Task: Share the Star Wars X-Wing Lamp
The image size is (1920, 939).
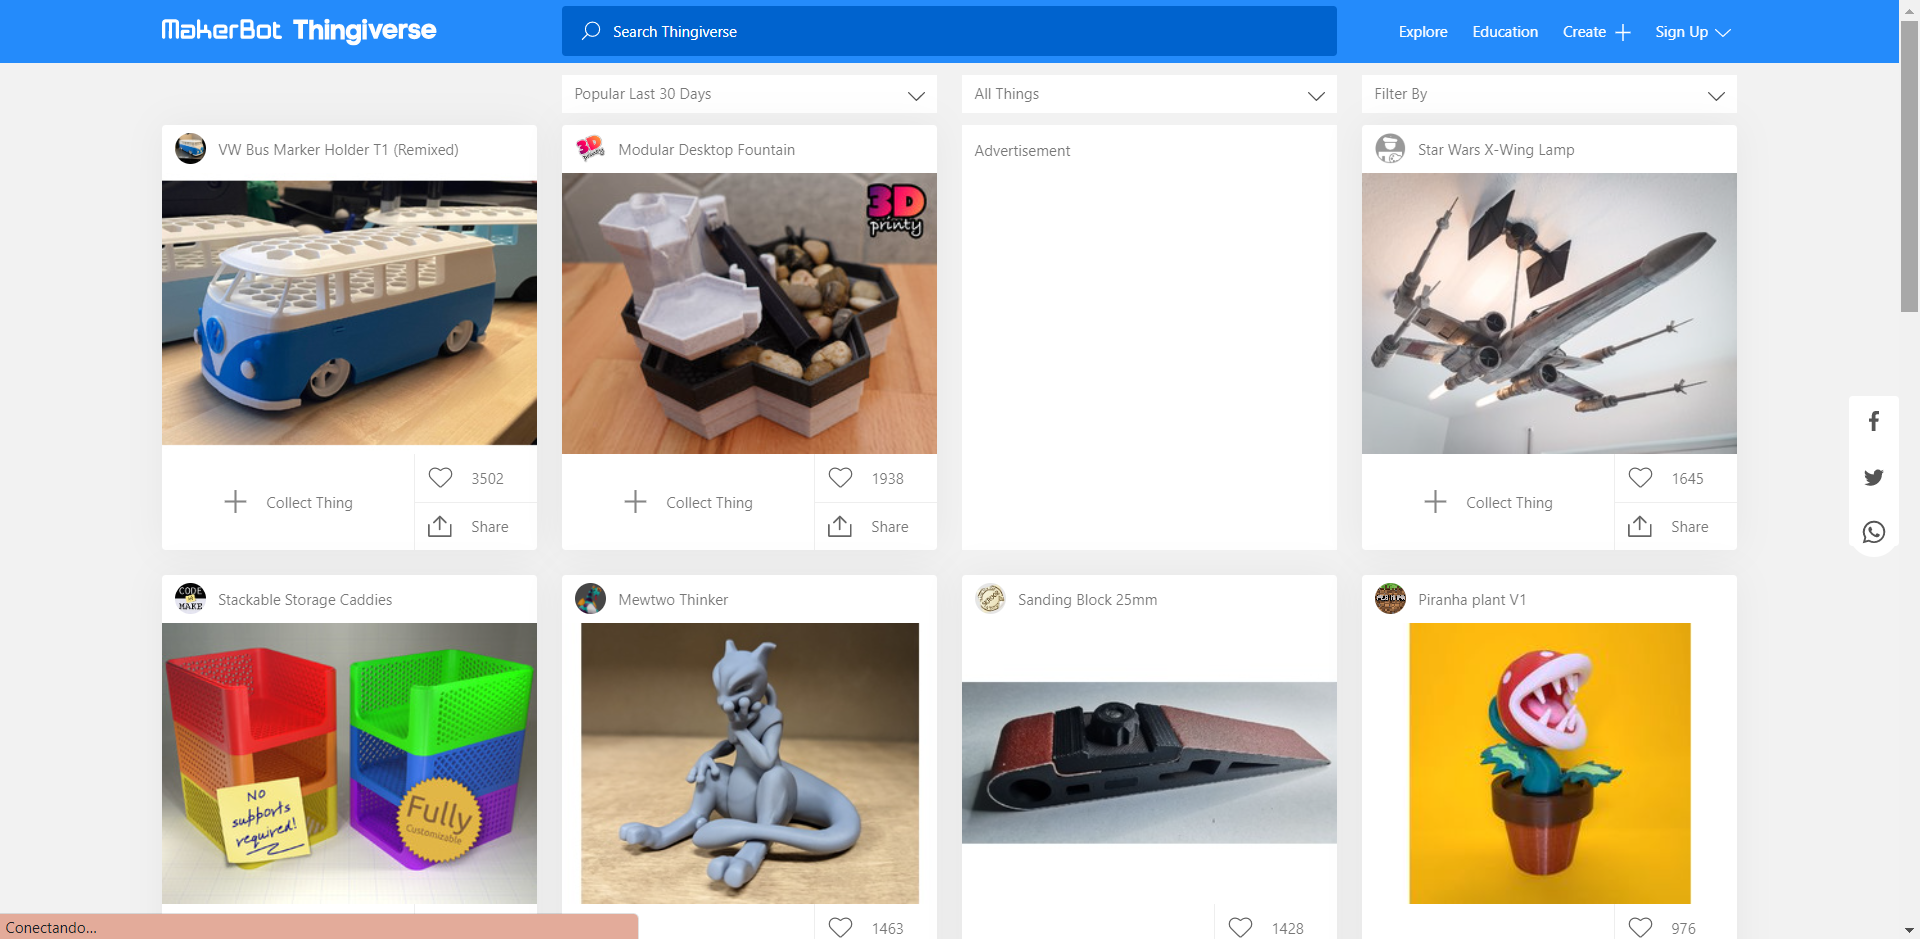Action: click(x=1668, y=526)
